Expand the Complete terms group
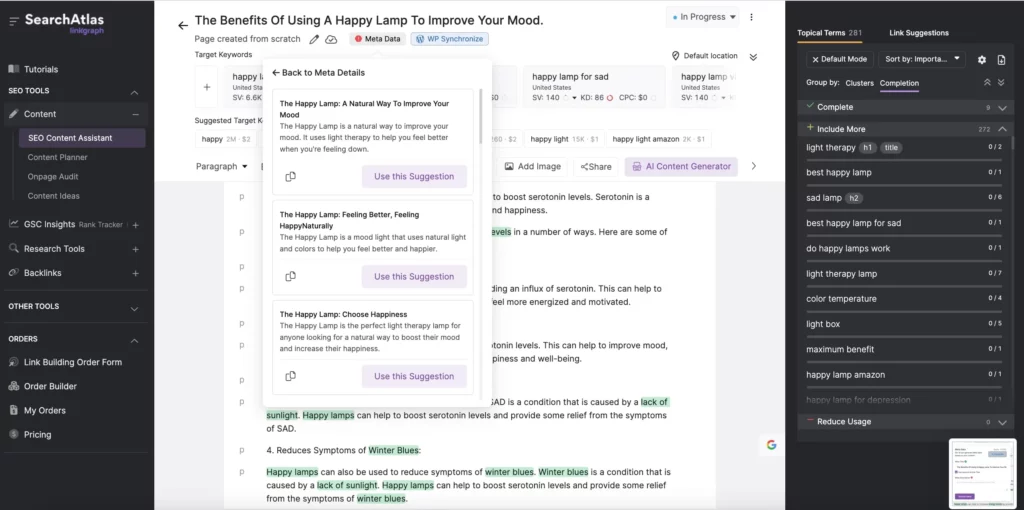Viewport: 1024px width, 510px height. pyautogui.click(x=1002, y=108)
